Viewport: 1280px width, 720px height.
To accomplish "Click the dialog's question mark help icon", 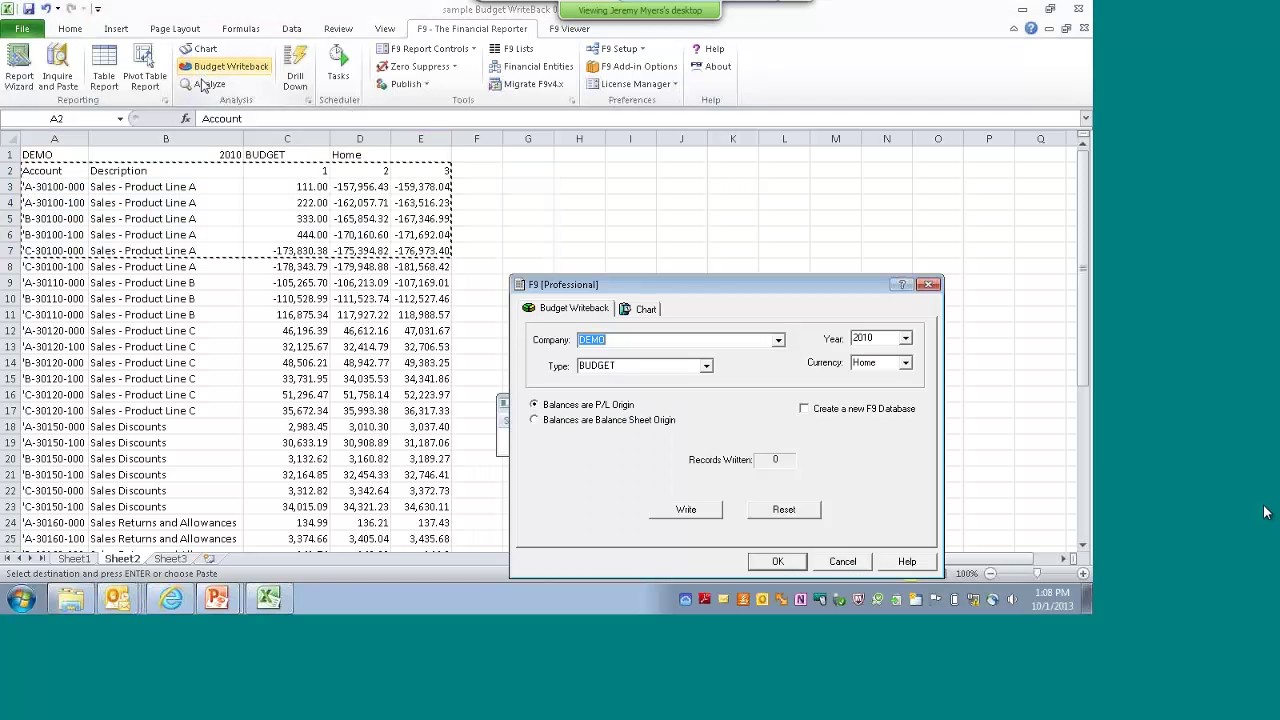I will click(x=902, y=285).
